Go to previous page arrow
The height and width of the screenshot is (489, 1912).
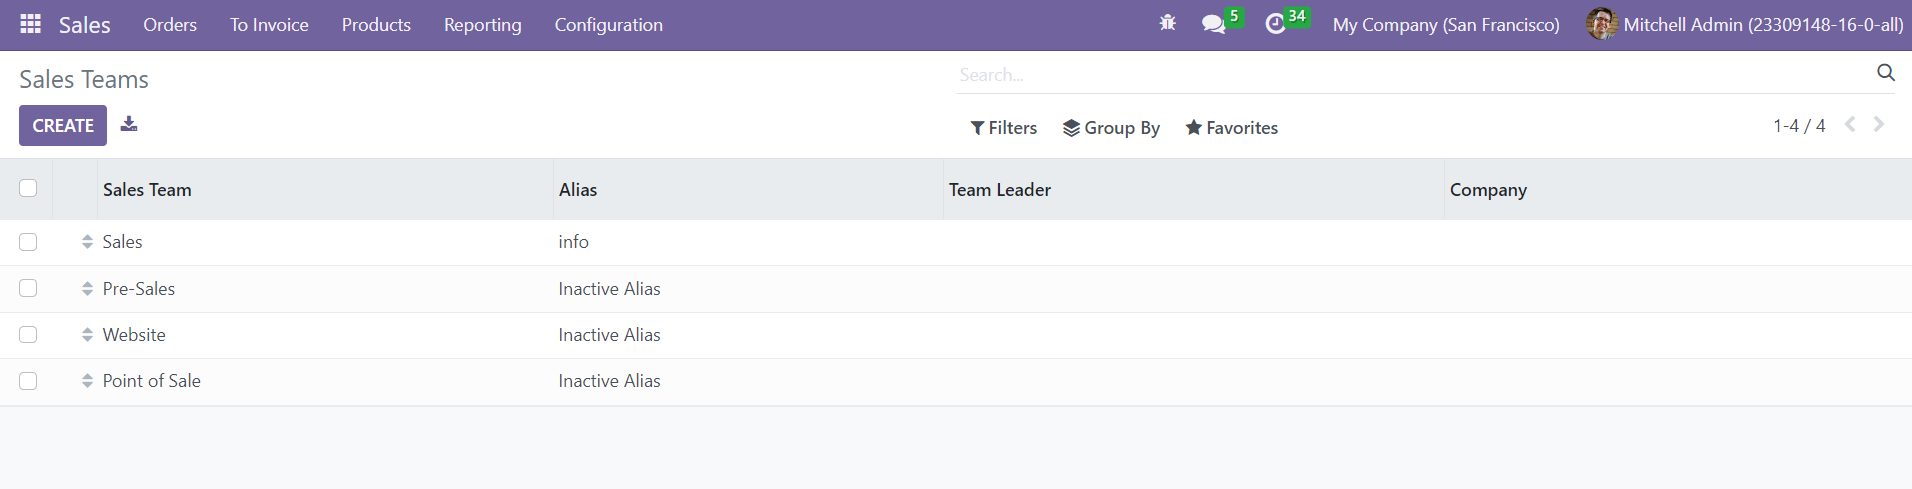tap(1850, 124)
